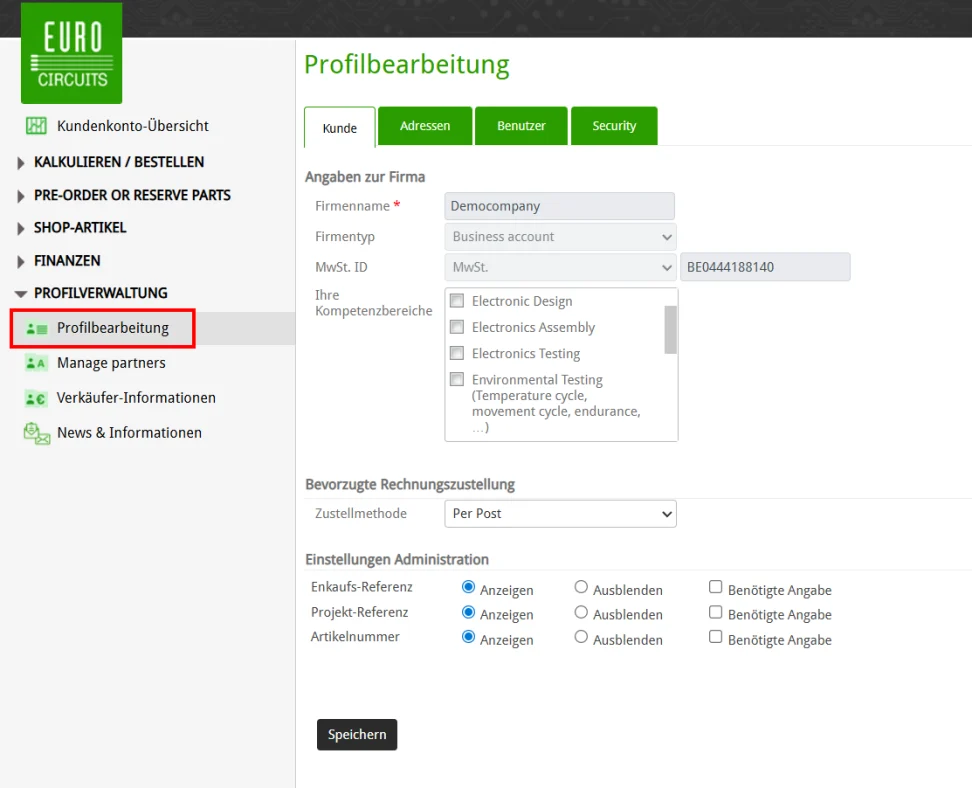Click the Firmenname input field
The image size is (972, 788).
point(559,206)
